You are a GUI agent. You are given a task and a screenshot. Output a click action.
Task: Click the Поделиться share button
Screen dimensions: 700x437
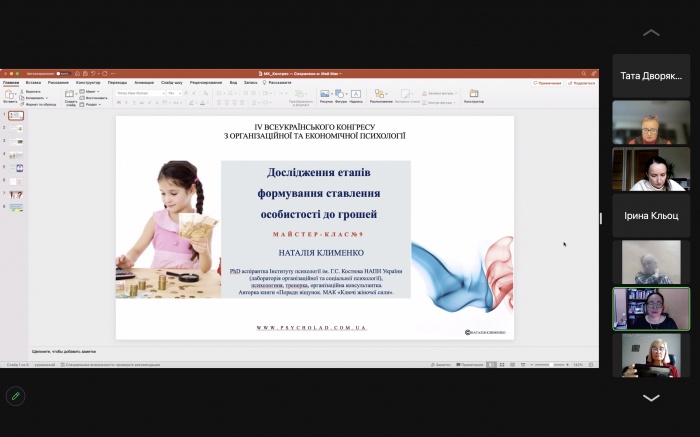(x=582, y=83)
